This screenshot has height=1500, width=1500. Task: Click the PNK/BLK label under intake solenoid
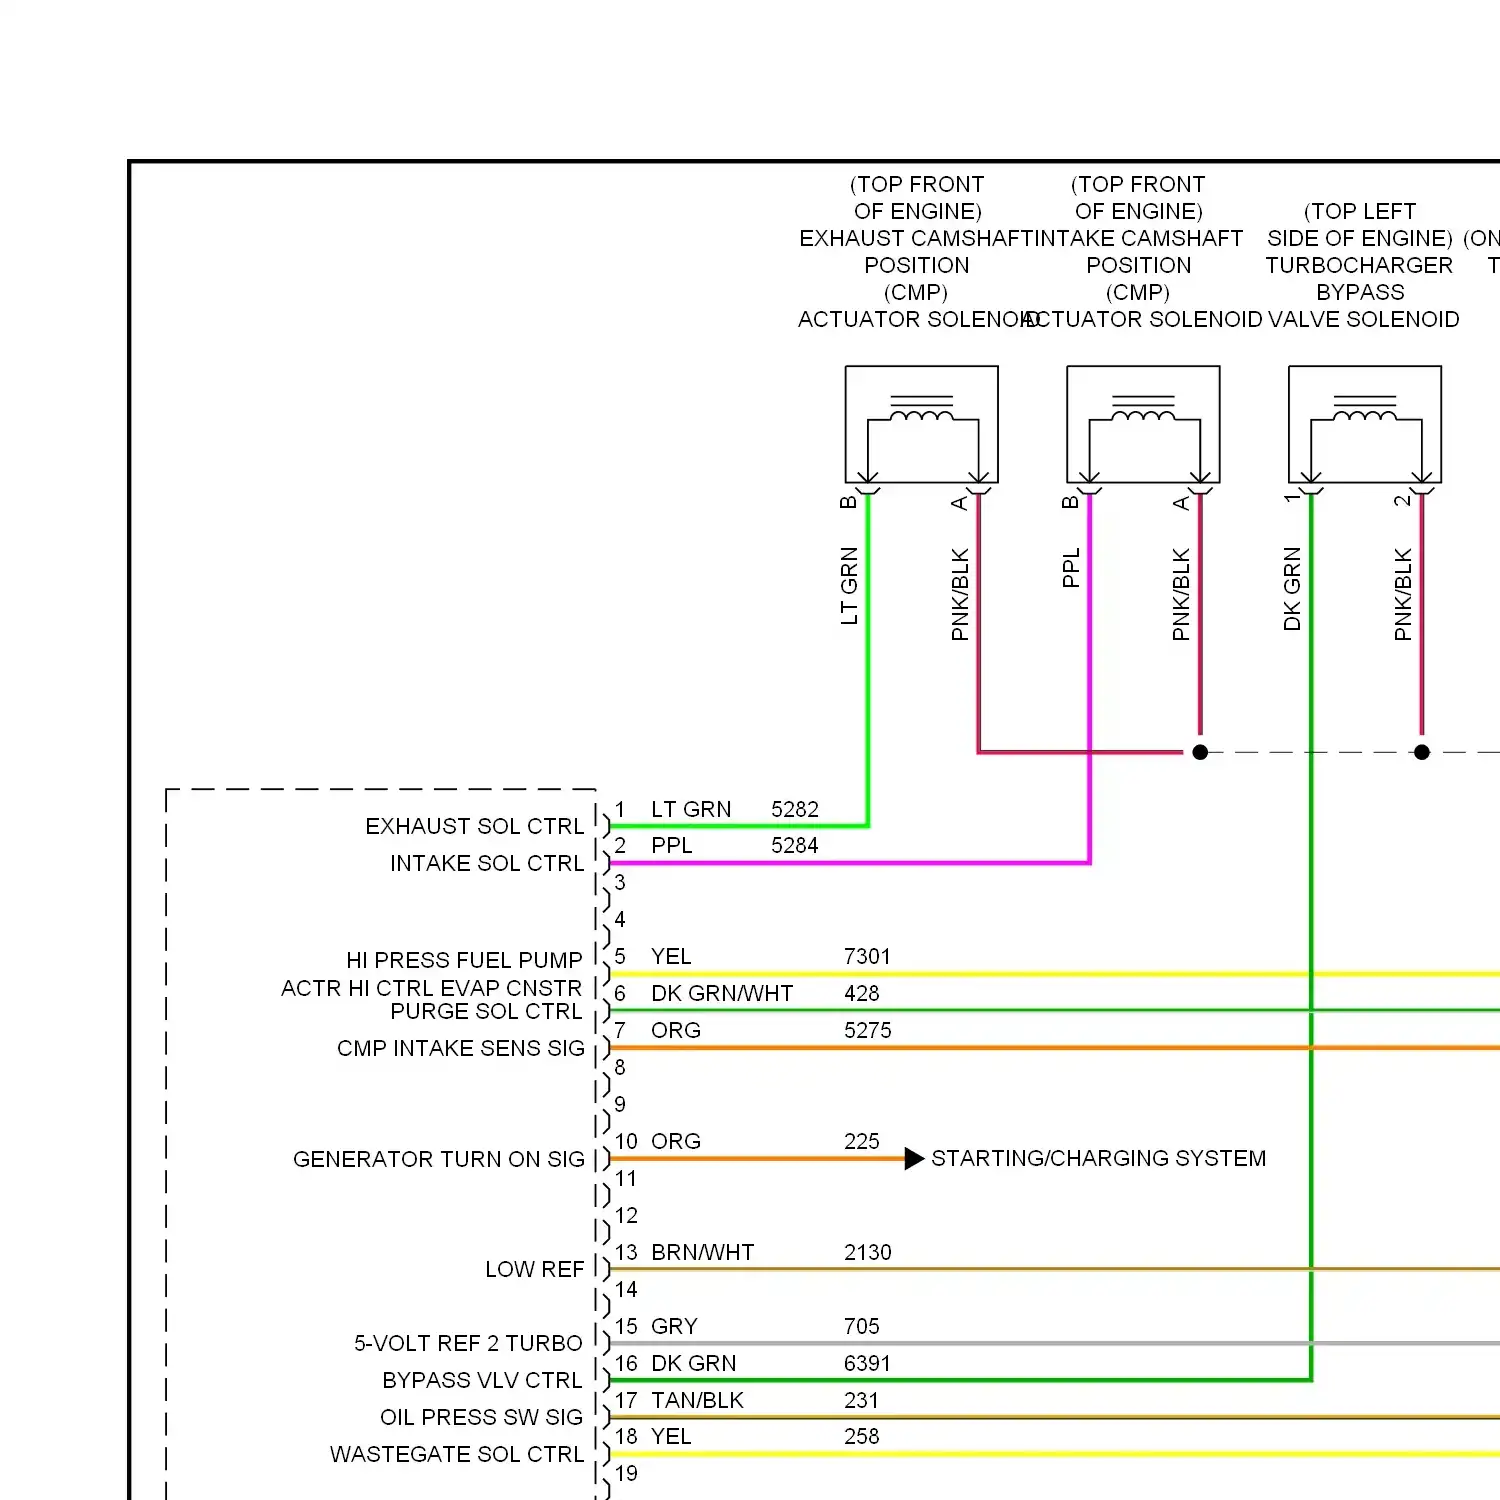pyautogui.click(x=1181, y=594)
